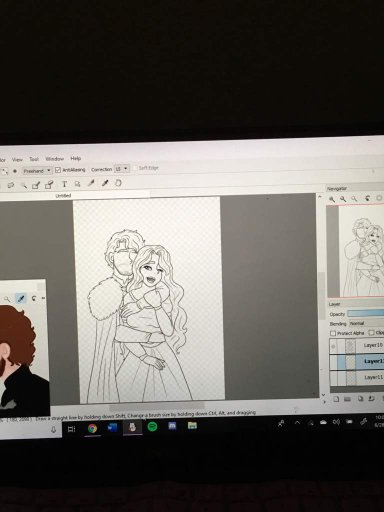This screenshot has width=384, height=512.
Task: Open the Window menu
Action: click(x=55, y=159)
